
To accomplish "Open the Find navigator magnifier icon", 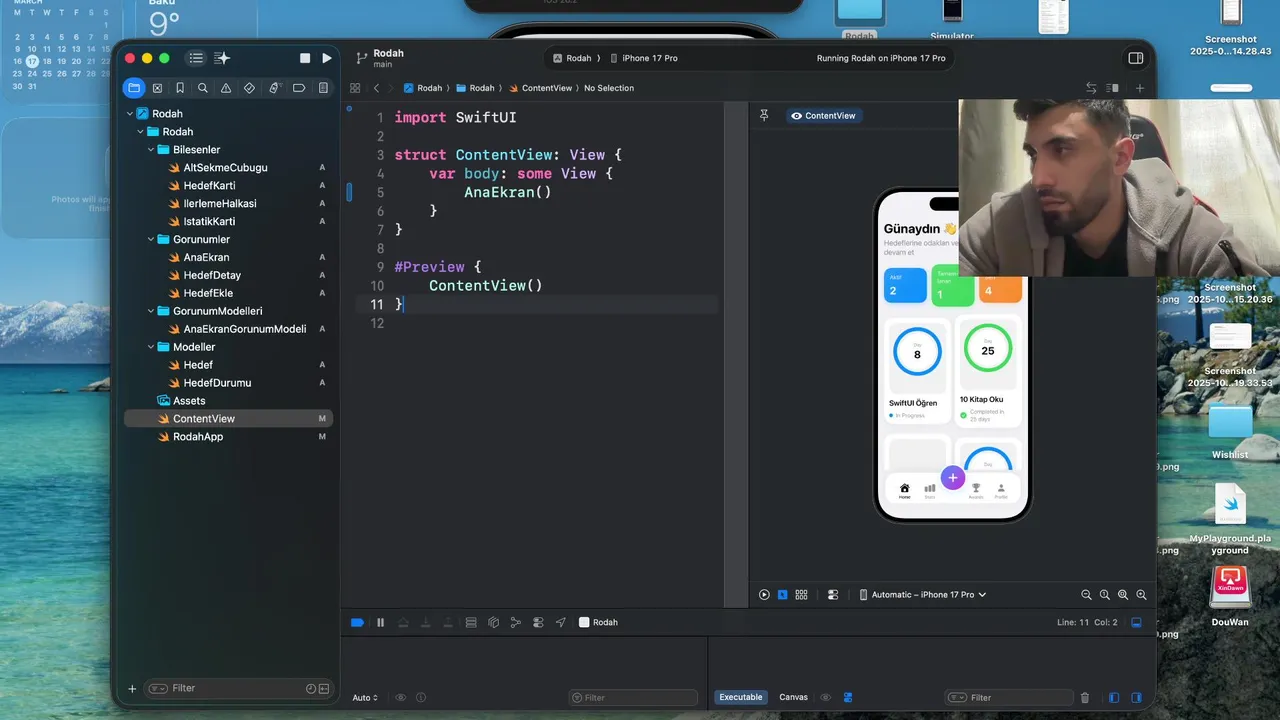I will point(203,88).
